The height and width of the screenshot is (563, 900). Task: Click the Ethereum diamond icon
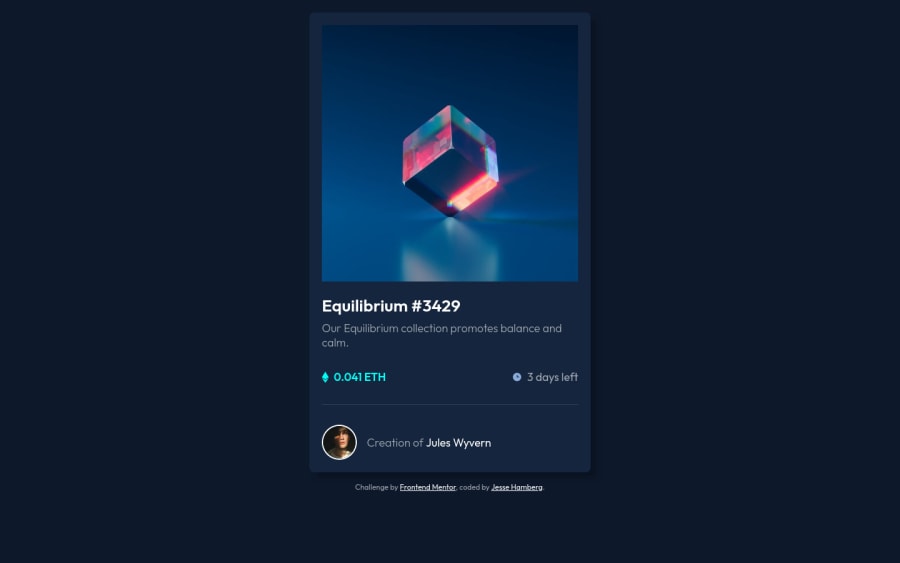pos(325,377)
